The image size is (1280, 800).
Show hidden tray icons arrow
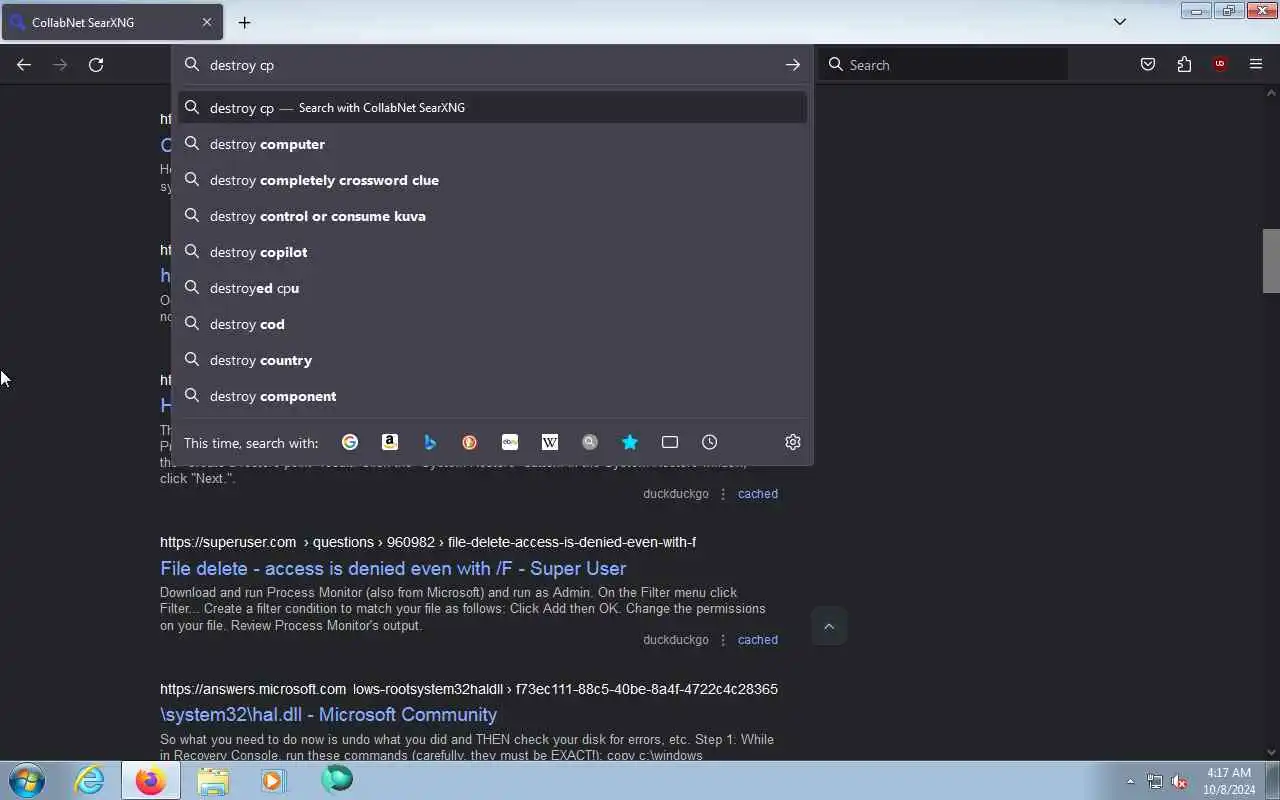tap(1131, 782)
